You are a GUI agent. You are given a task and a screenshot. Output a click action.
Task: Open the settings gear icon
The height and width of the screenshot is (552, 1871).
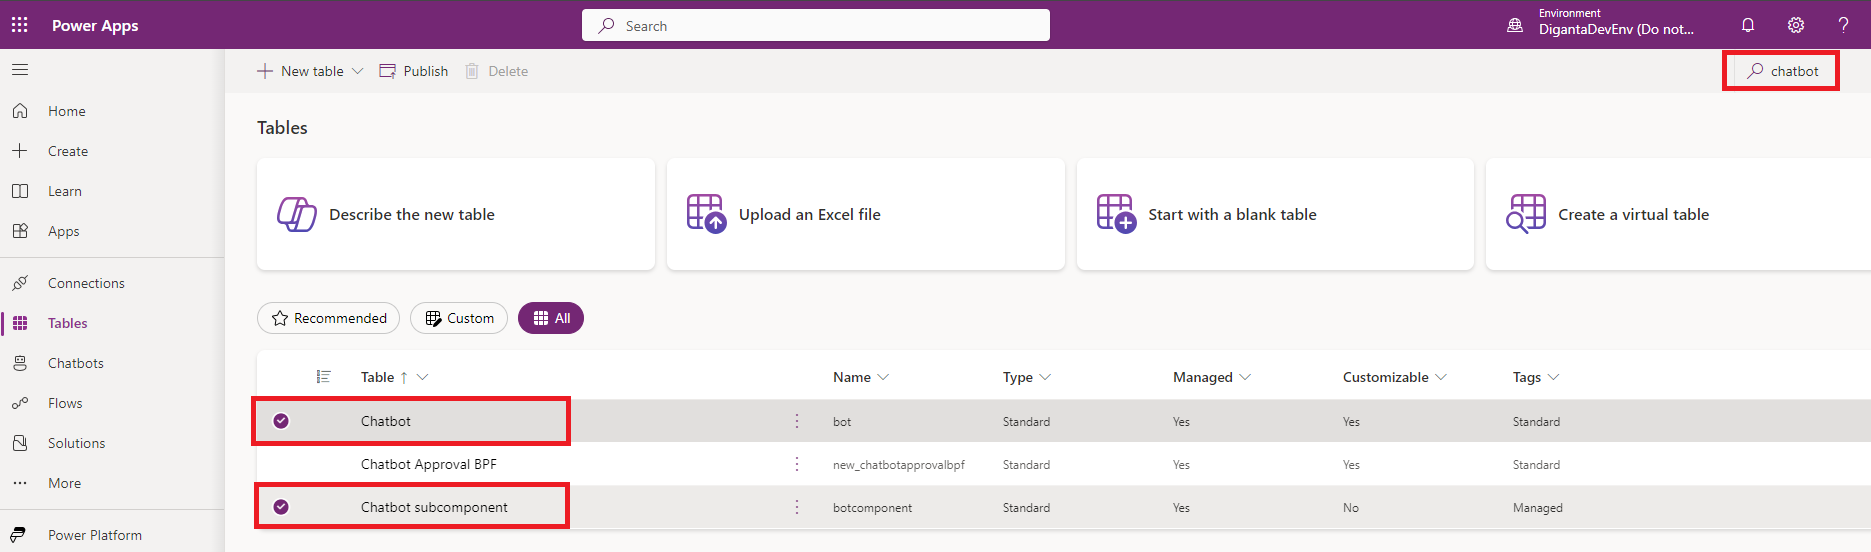coord(1796,25)
